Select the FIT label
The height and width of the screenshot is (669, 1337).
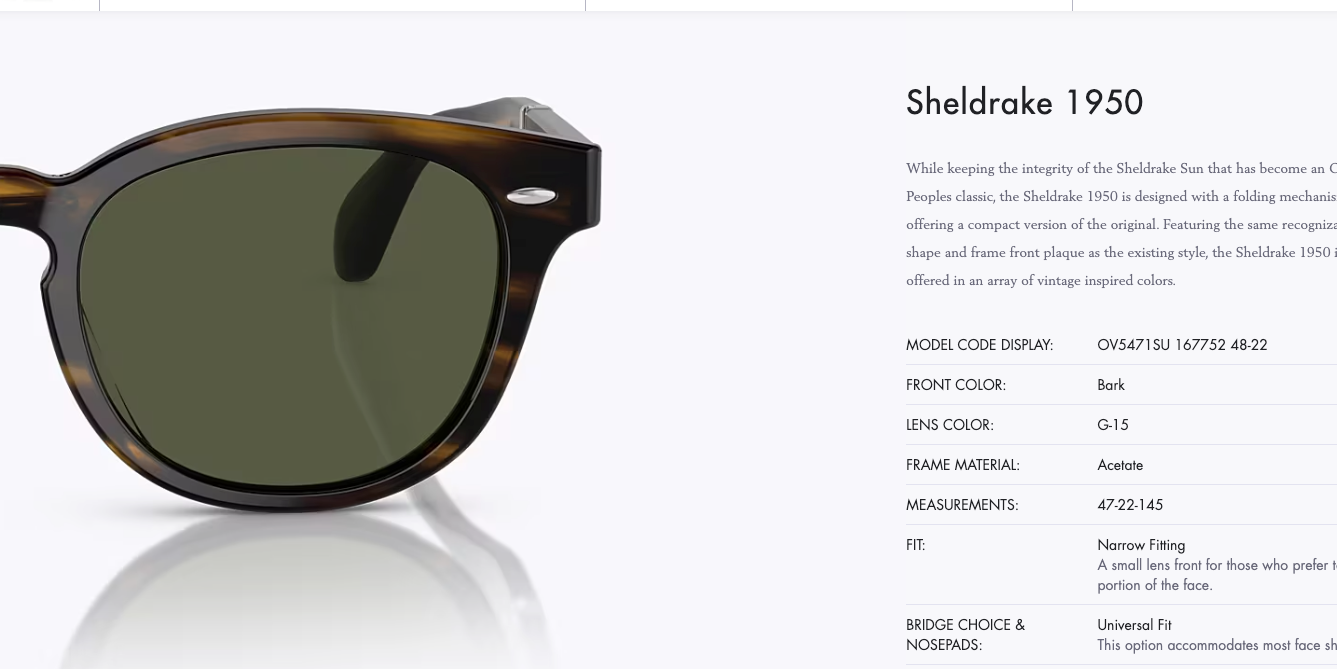point(916,545)
